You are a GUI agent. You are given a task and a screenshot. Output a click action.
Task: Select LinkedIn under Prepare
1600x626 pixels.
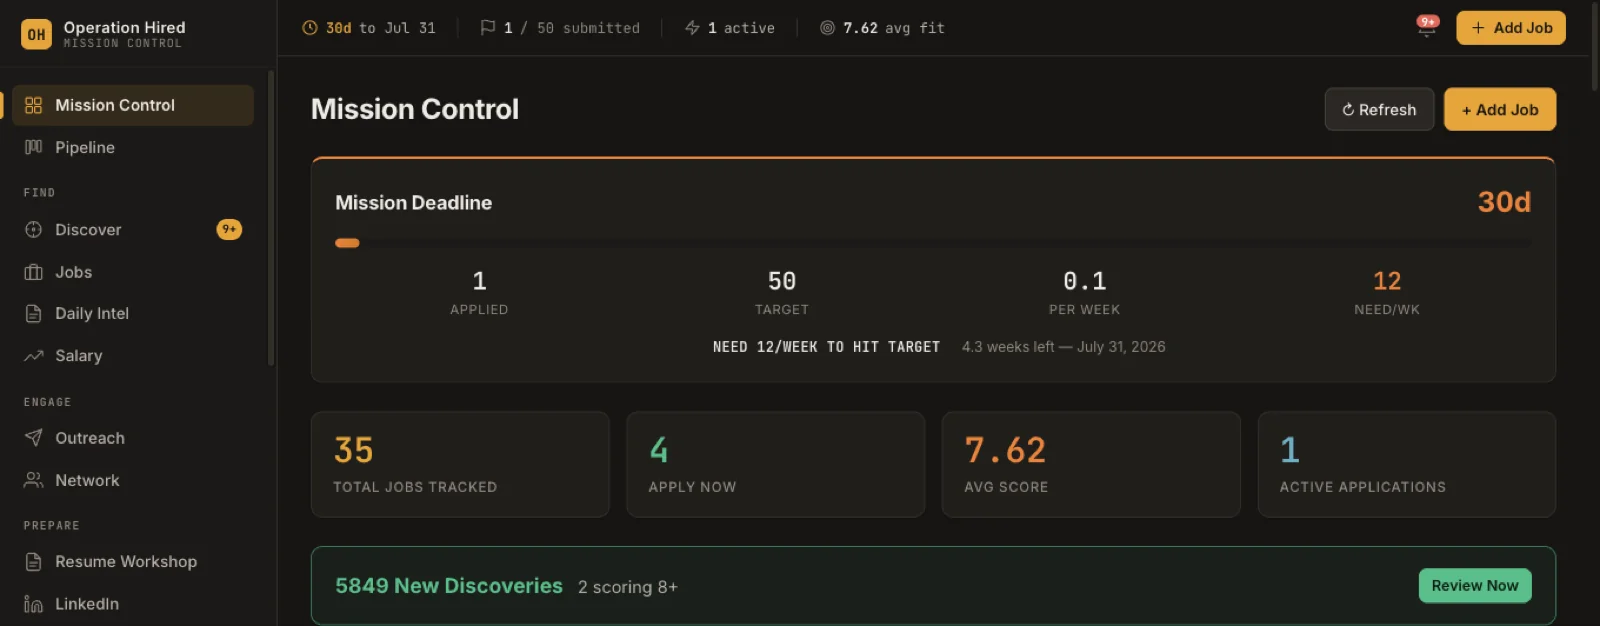(x=133, y=604)
